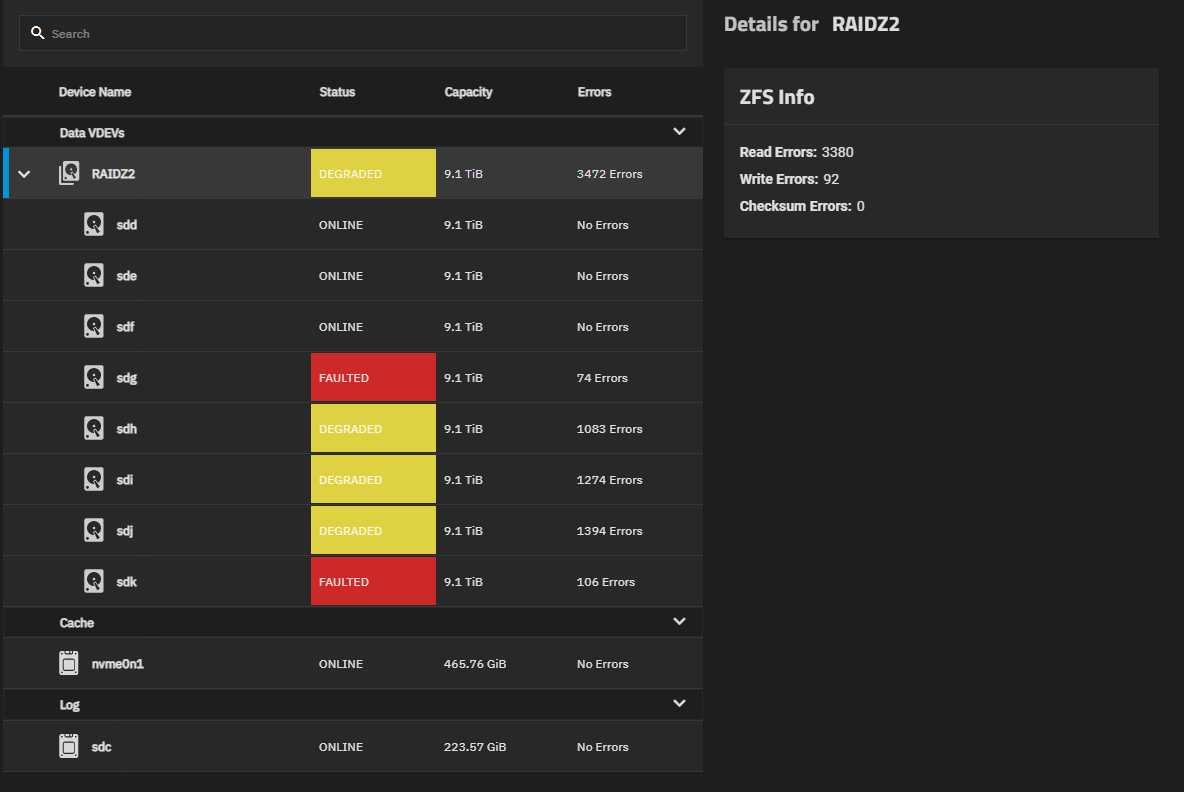Viewport: 1184px width, 792px height.
Task: Click the 3472 Errors value
Action: click(x=609, y=174)
